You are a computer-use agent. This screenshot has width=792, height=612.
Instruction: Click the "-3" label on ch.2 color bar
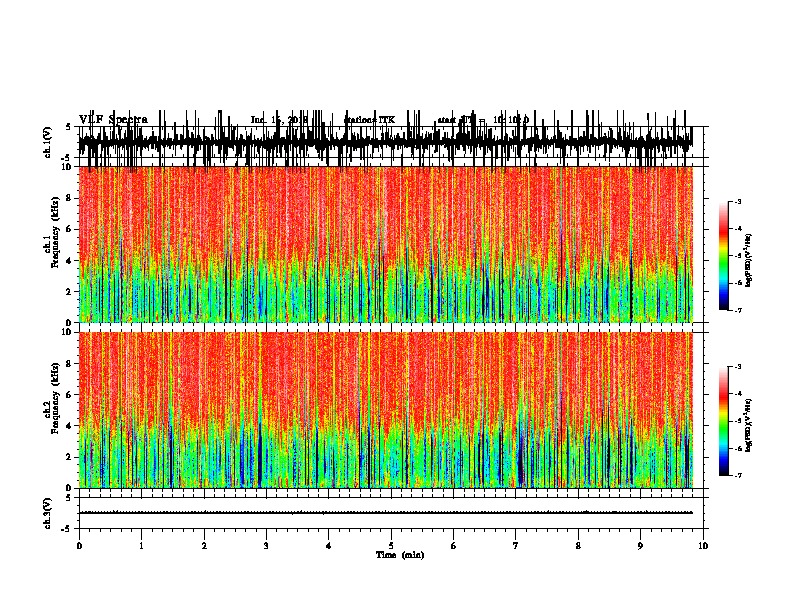point(738,367)
